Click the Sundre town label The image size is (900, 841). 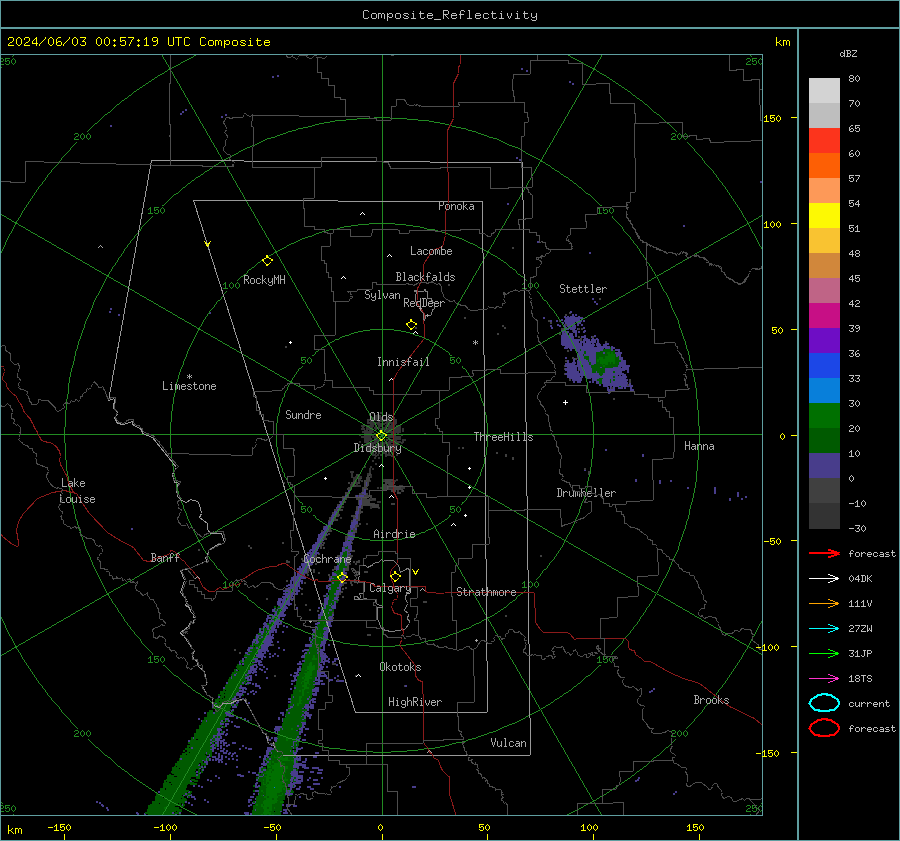[303, 414]
